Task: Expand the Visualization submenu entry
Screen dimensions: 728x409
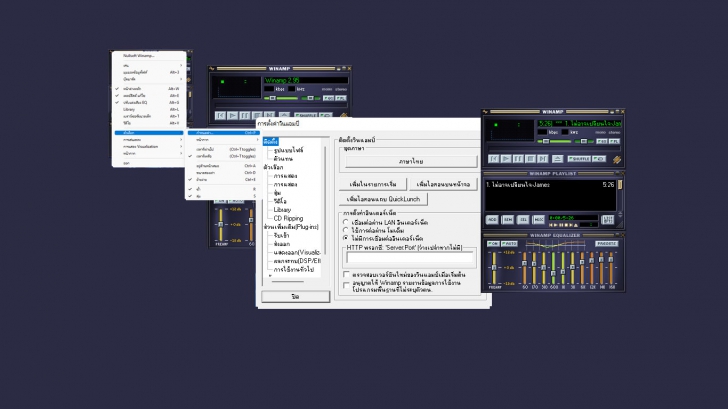Action: pos(149,147)
